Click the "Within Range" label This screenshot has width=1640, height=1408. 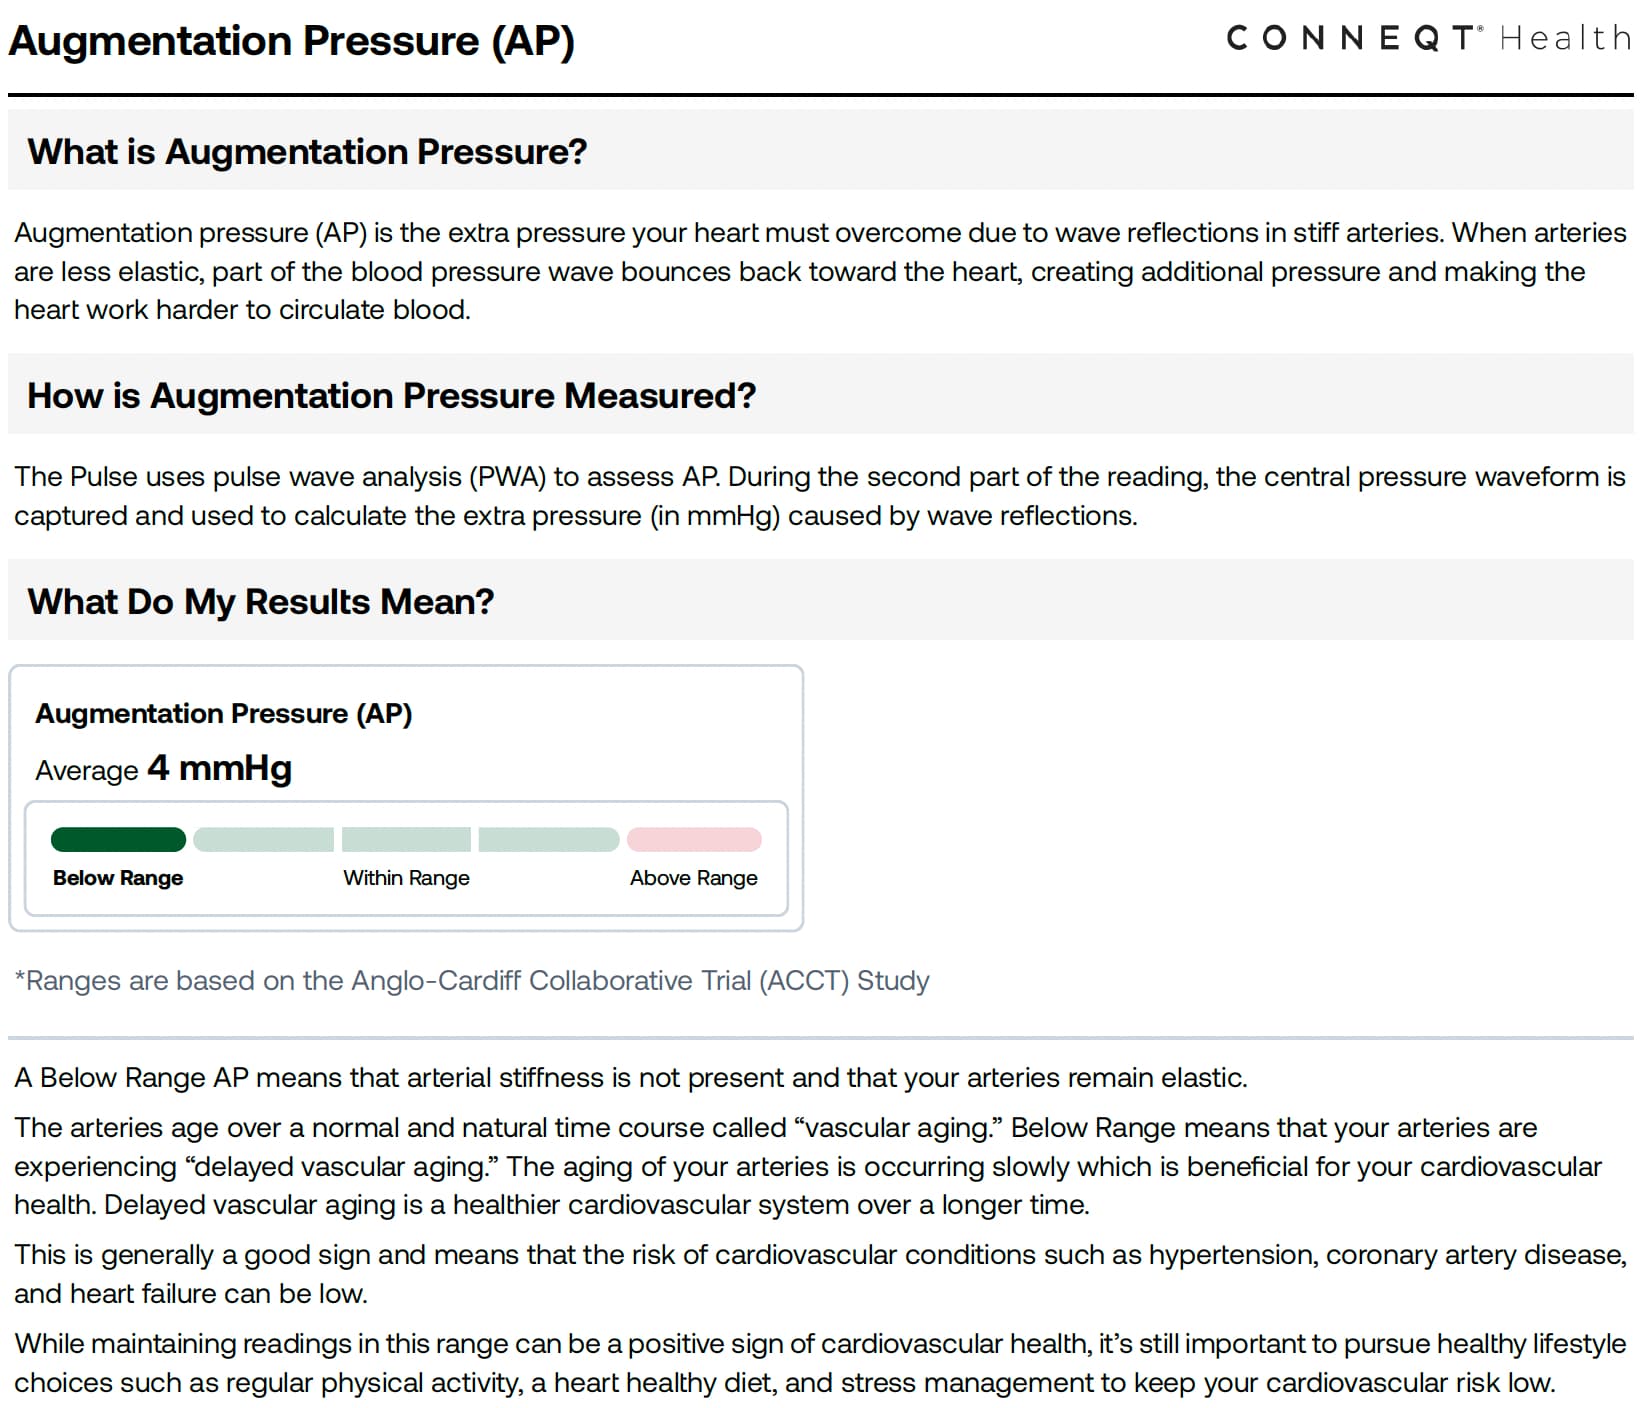tap(406, 878)
